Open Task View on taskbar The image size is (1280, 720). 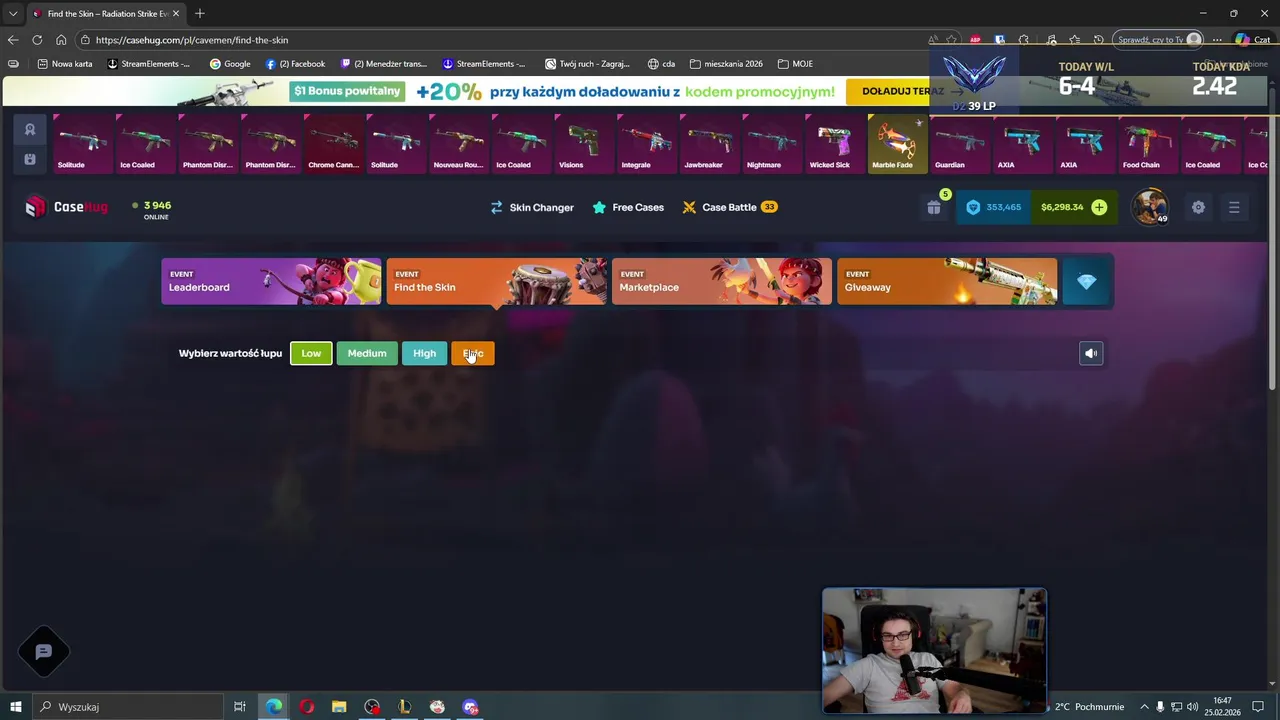(240, 707)
